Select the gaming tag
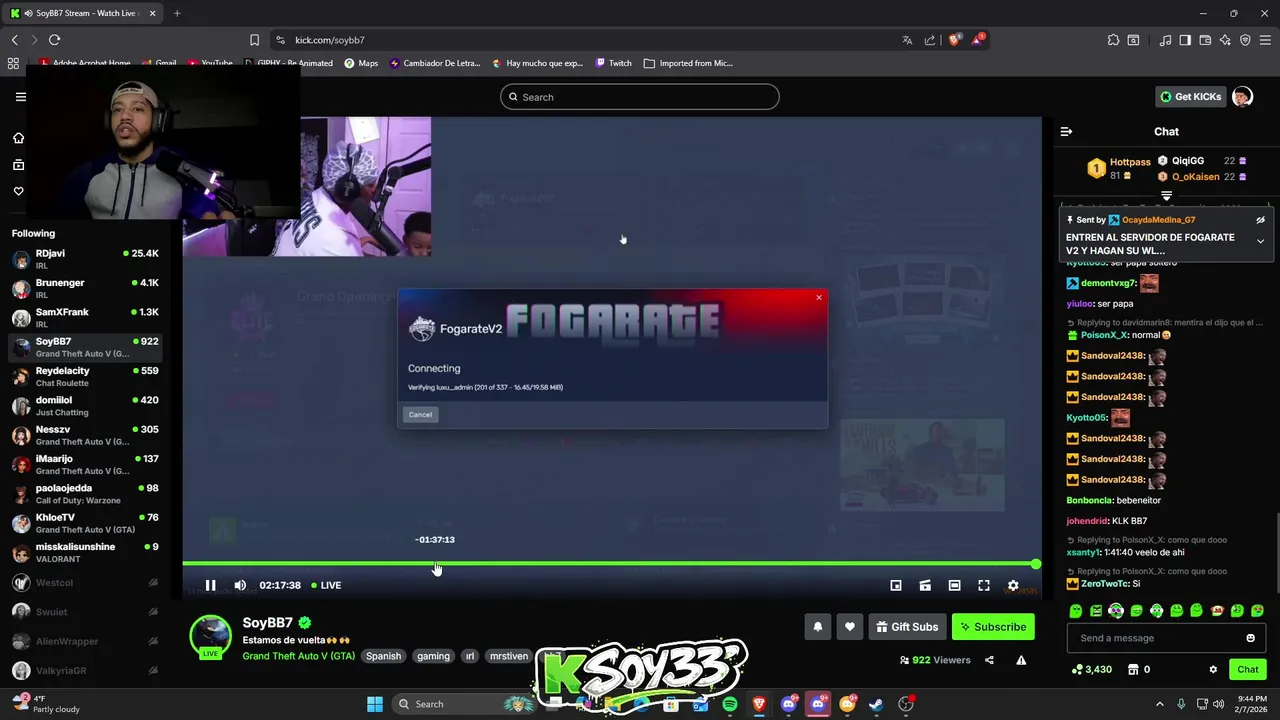The height and width of the screenshot is (720, 1280). (x=433, y=656)
